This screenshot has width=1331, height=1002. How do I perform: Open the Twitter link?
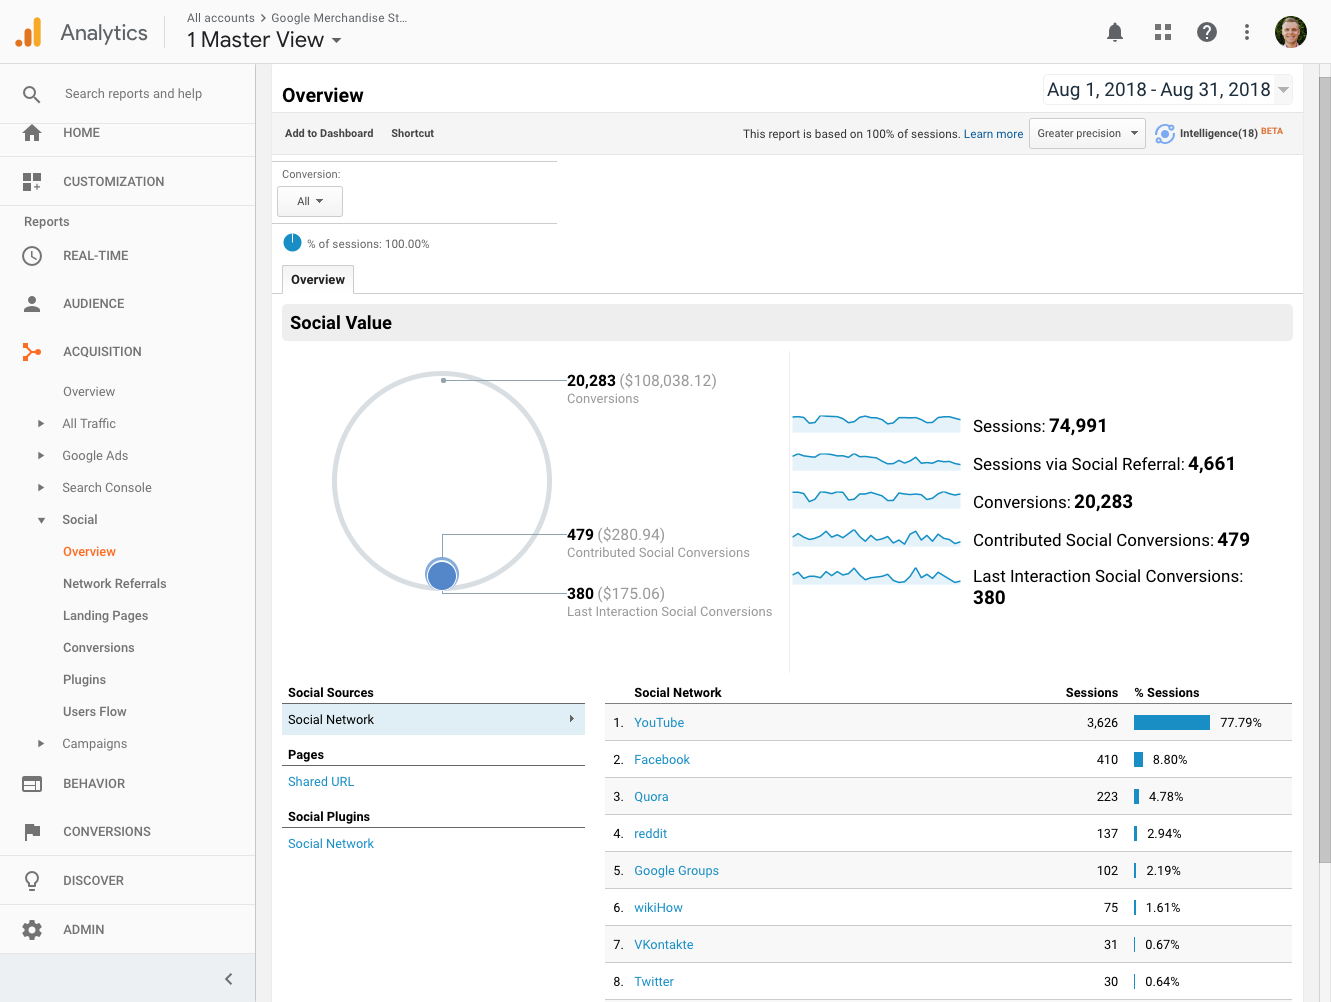coord(654,982)
